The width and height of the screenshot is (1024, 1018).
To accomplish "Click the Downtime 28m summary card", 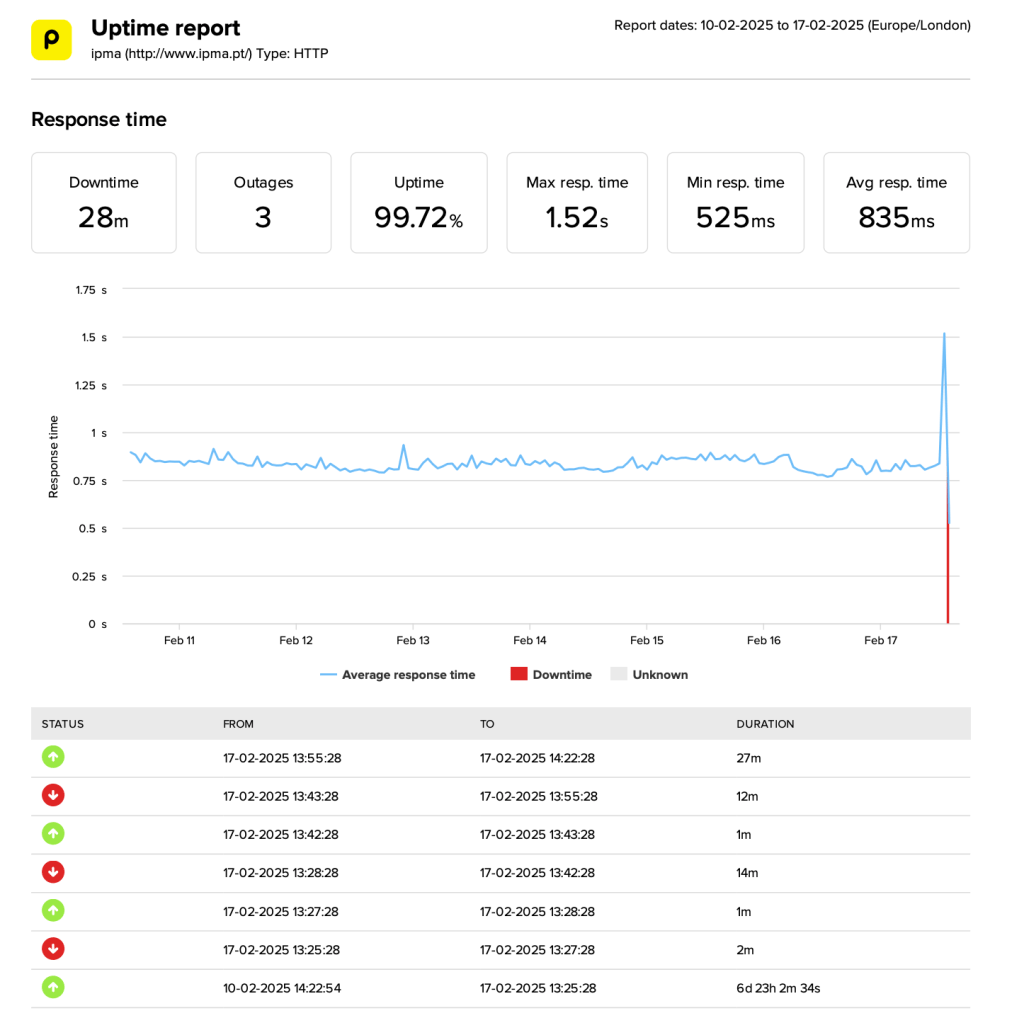I will click(x=104, y=203).
